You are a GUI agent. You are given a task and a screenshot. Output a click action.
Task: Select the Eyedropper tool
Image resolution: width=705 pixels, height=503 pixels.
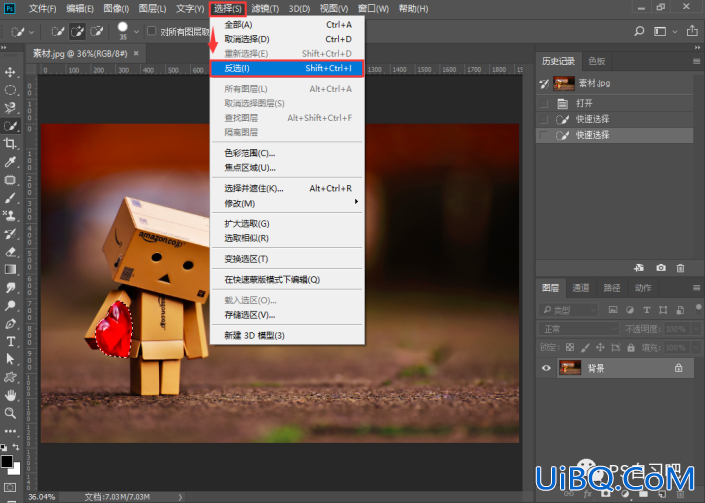[10, 162]
